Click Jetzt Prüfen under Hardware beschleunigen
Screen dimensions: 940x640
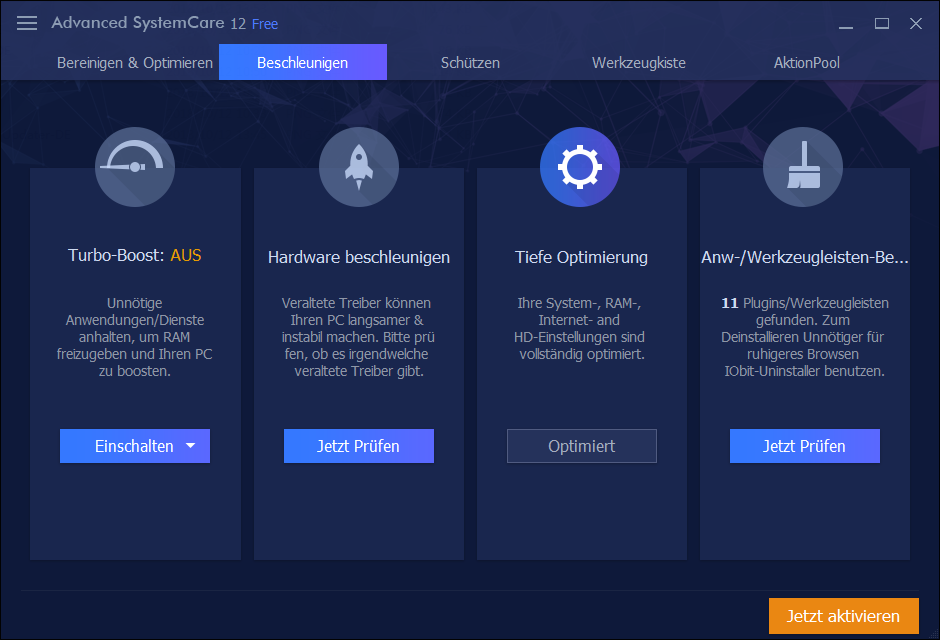coord(358,446)
